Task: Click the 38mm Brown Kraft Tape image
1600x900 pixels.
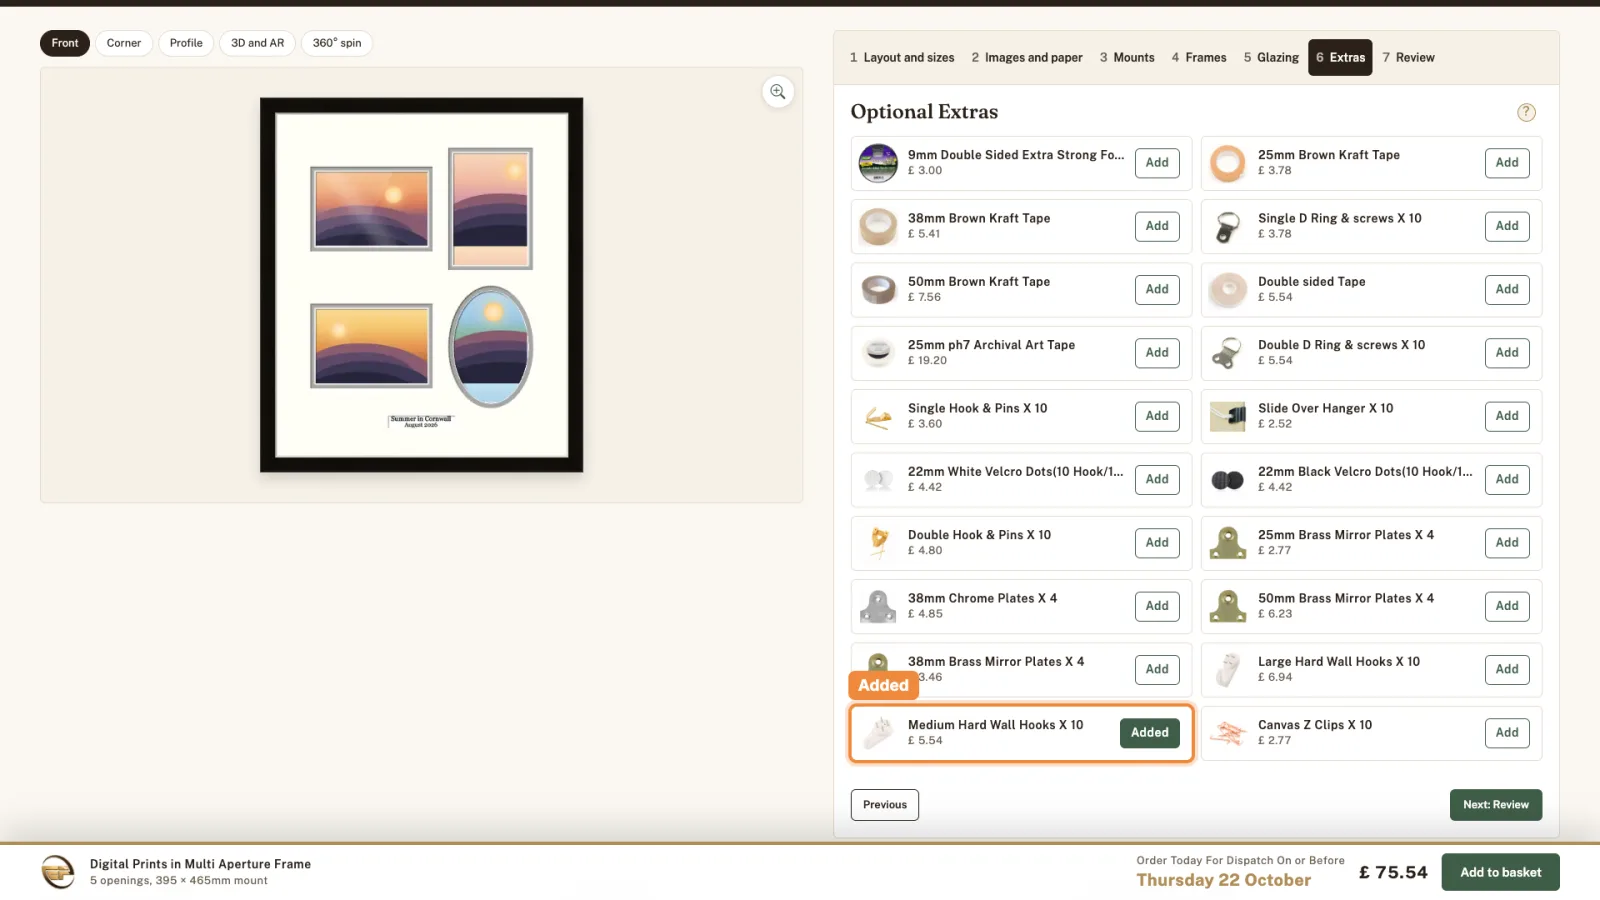Action: 878,226
